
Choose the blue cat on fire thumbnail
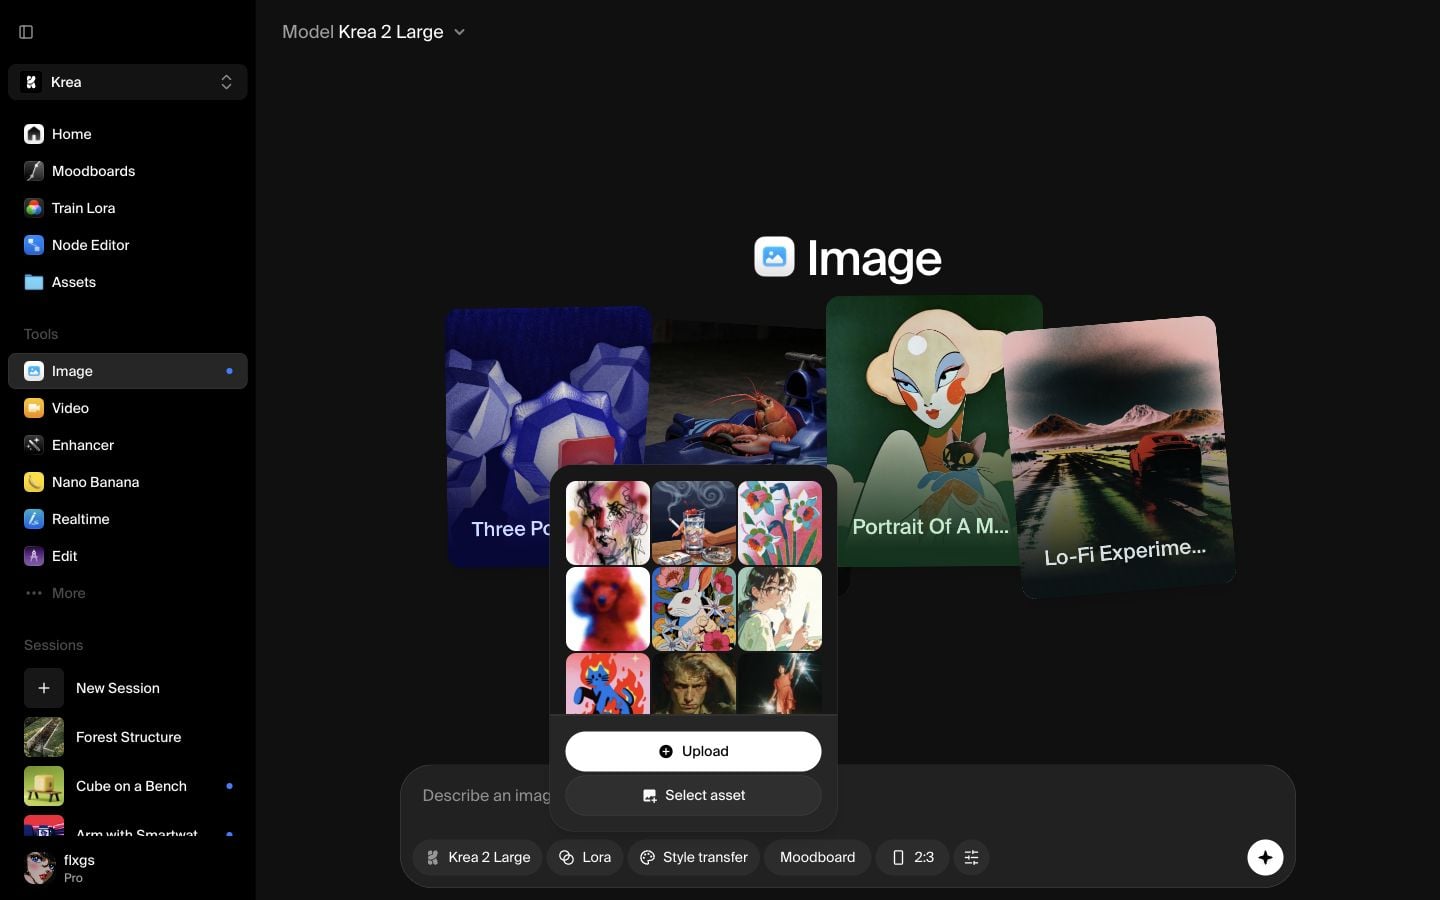point(608,683)
